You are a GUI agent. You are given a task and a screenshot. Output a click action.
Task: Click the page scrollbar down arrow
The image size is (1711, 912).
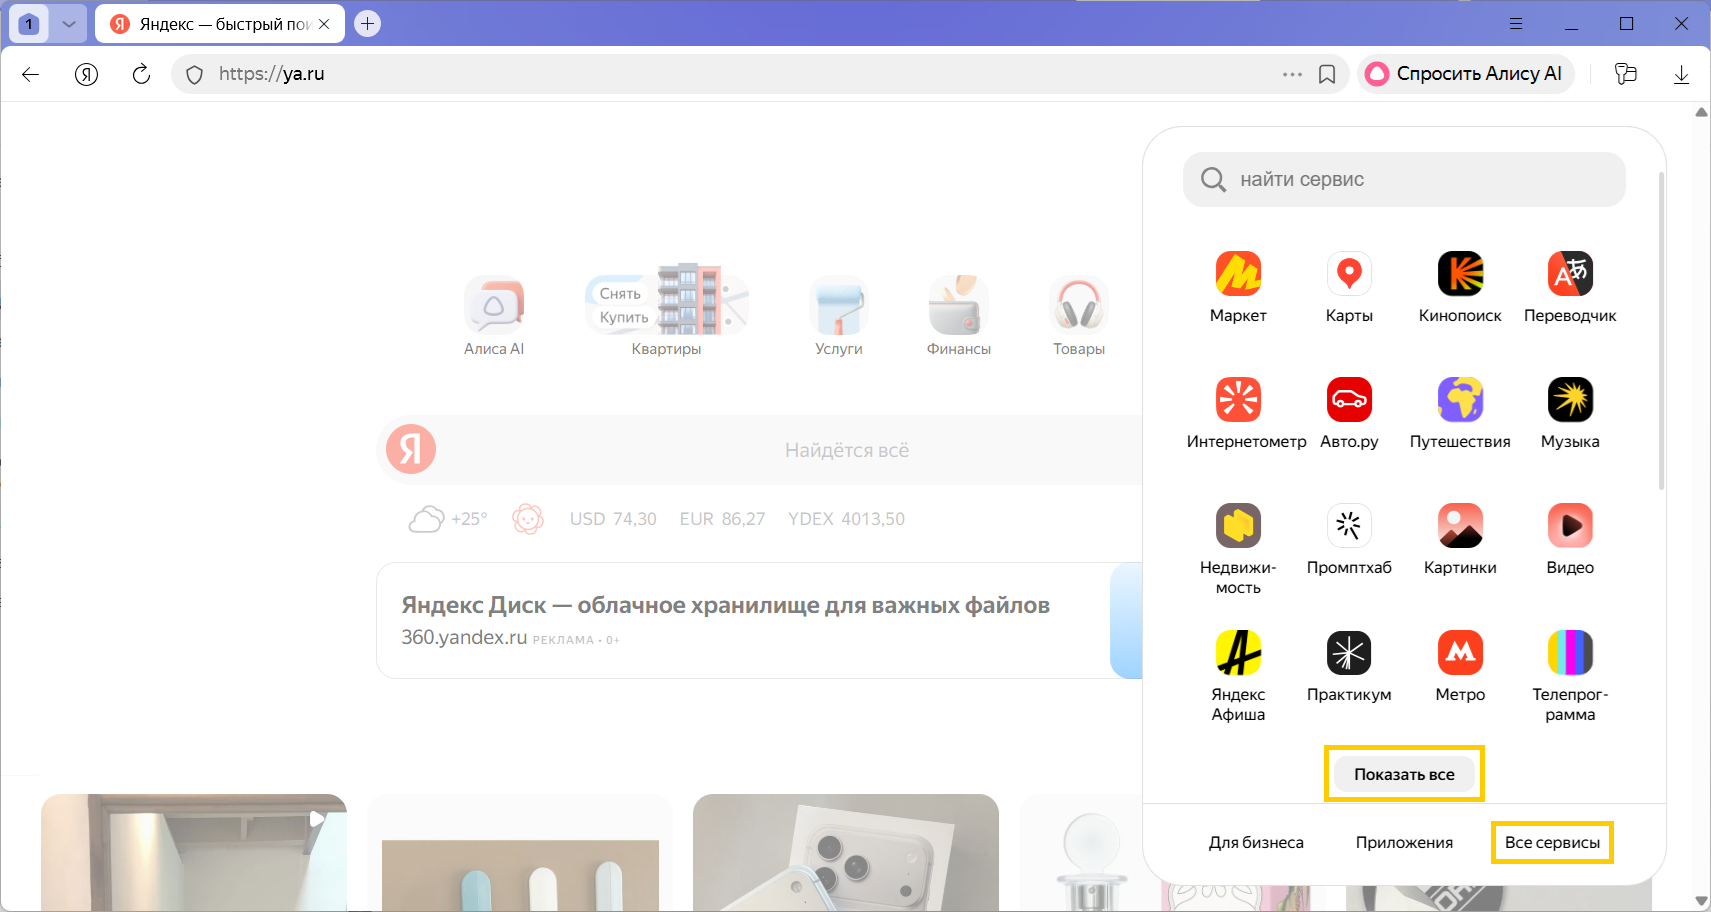point(1702,901)
